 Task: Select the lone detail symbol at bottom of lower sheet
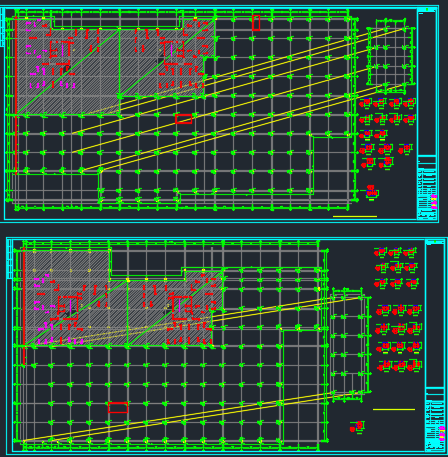point(357,427)
